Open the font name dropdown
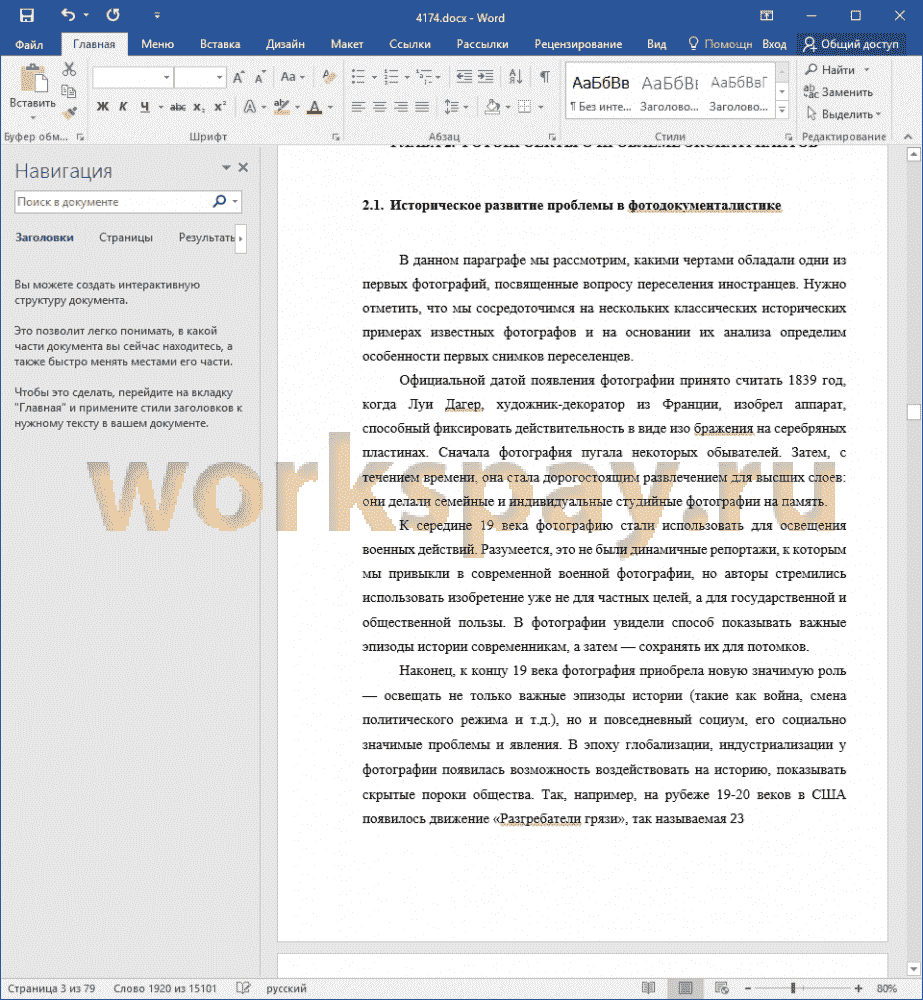Viewport: 923px width, 1000px height. [166, 78]
